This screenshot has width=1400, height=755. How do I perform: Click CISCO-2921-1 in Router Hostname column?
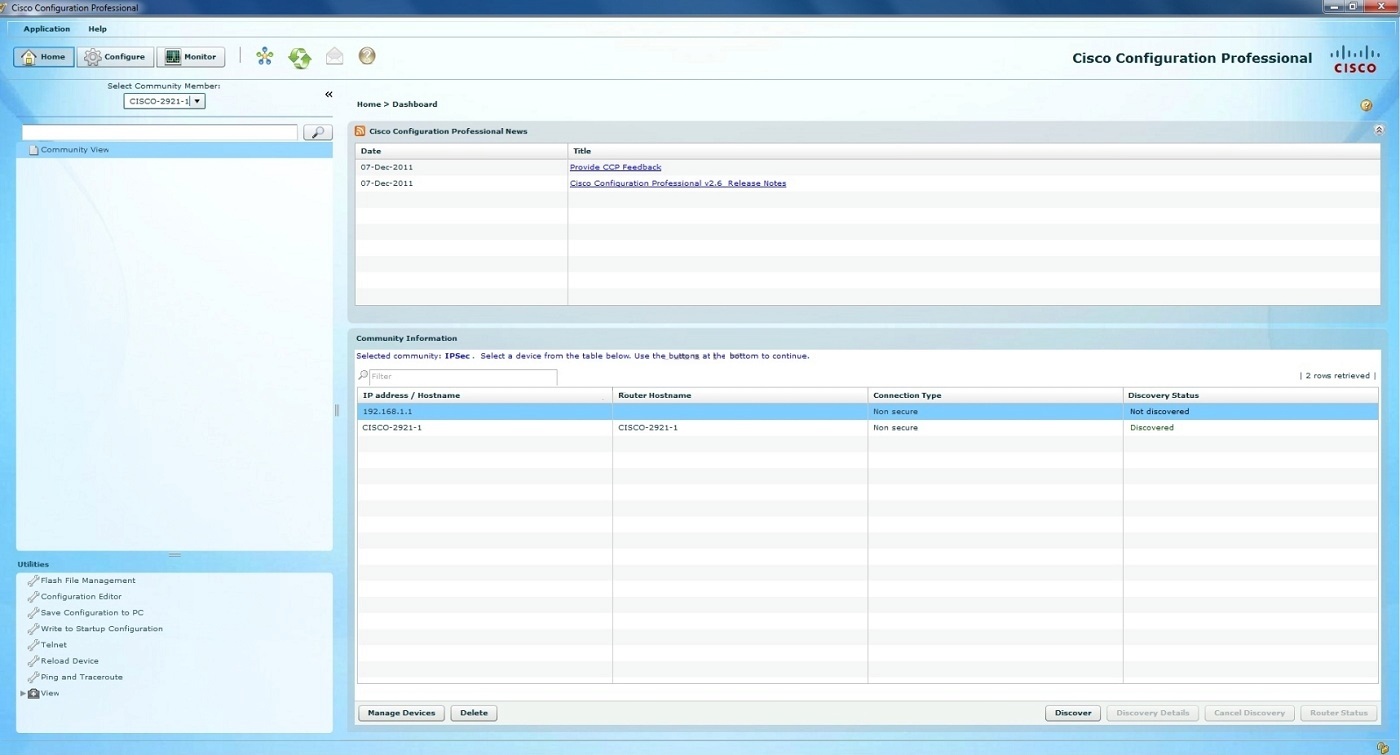pos(648,428)
